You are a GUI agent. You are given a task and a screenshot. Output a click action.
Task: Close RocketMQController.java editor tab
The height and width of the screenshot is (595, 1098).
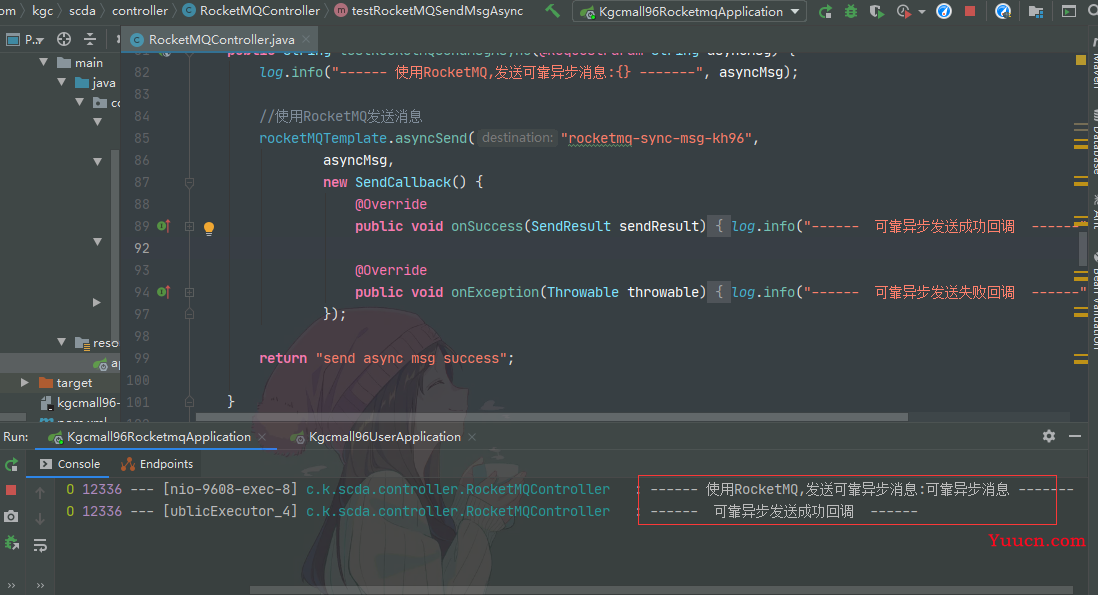(307, 40)
